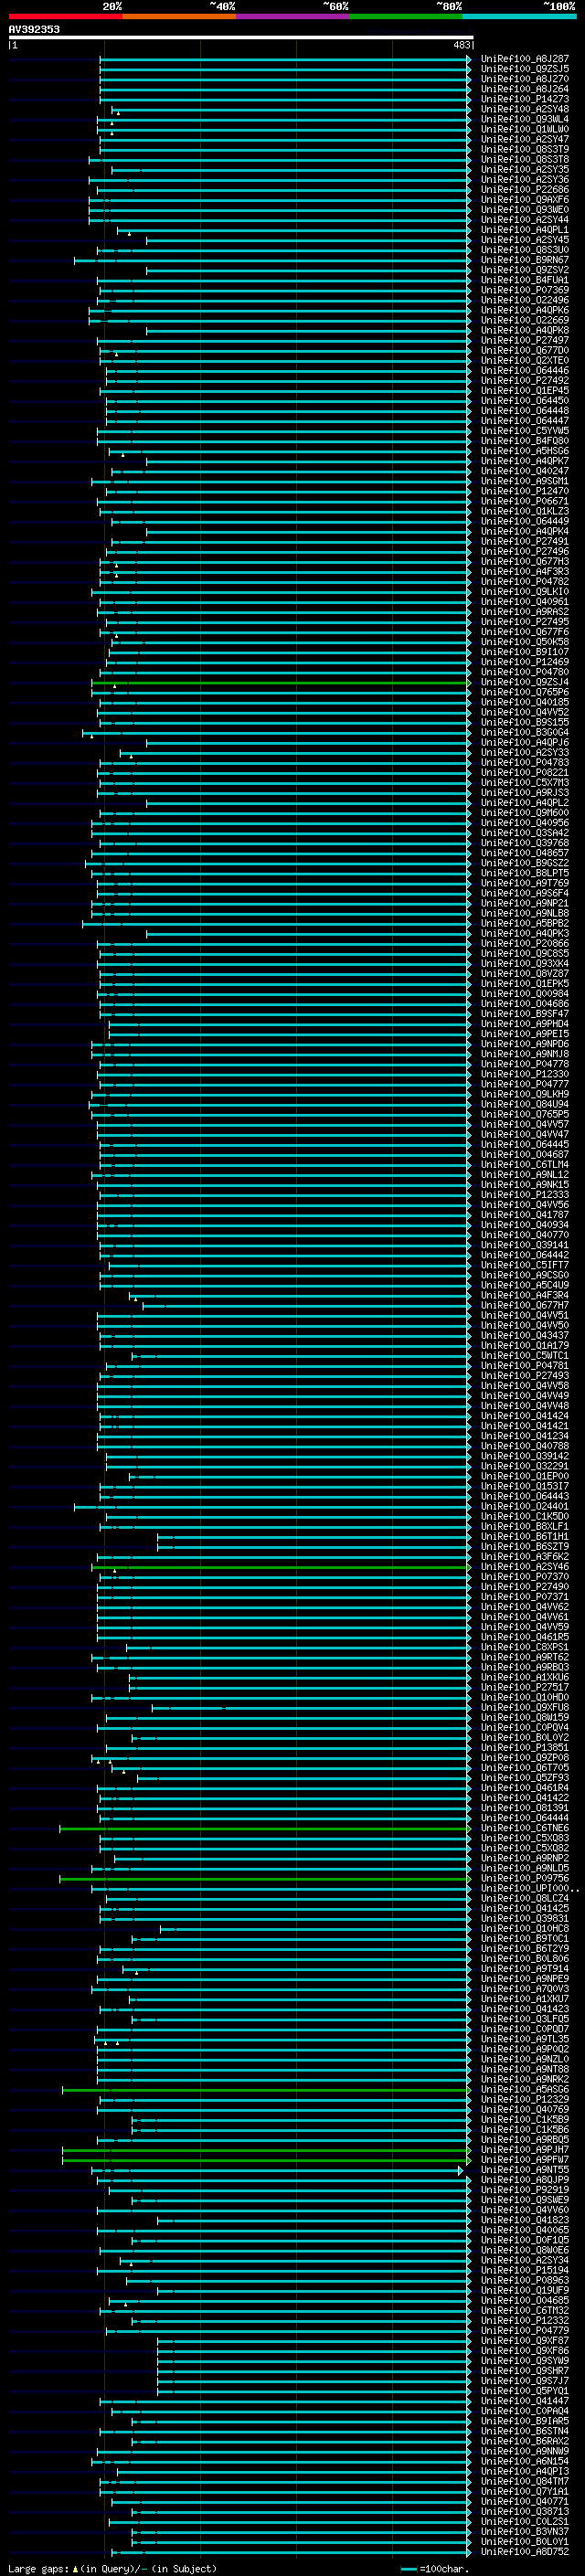Select label UniRef100_A9RNP2
Screen dimensions: 585x2576
click(525, 1858)
